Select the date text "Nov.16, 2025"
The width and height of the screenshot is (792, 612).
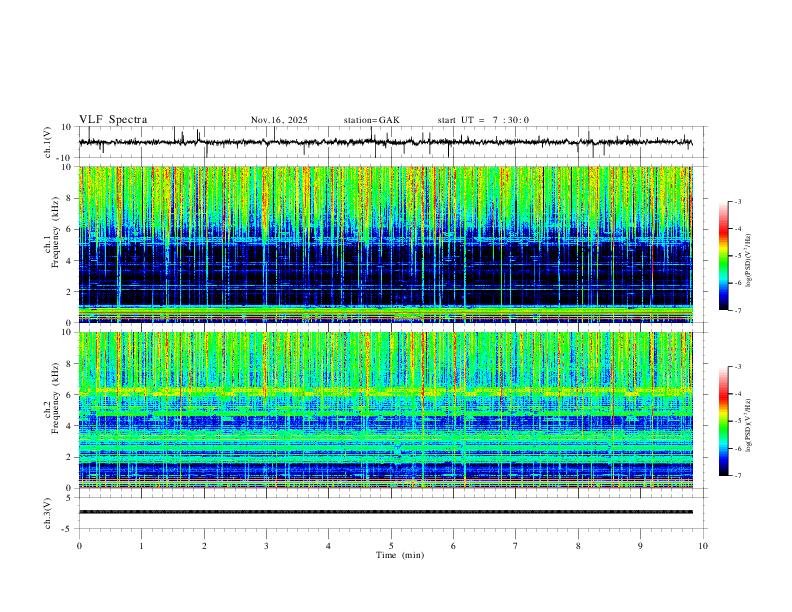tap(279, 120)
